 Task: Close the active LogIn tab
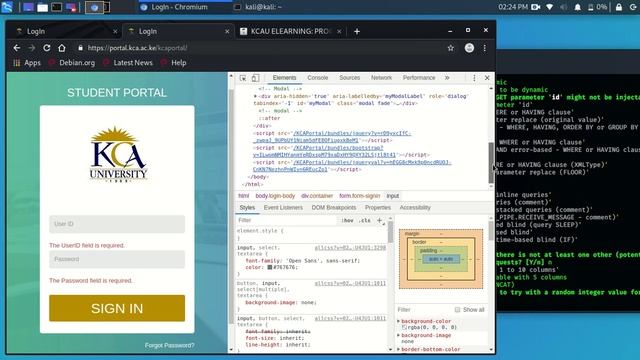(227, 31)
